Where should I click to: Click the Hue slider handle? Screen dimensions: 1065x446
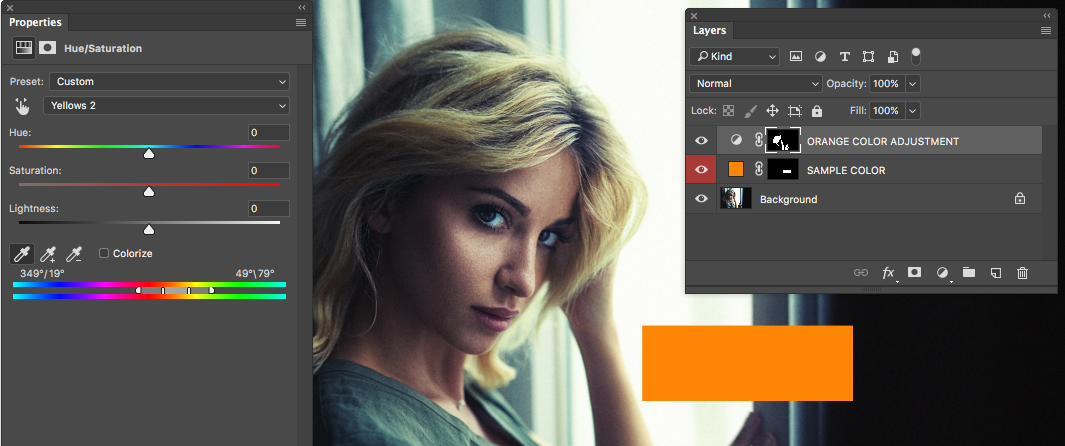click(149, 154)
